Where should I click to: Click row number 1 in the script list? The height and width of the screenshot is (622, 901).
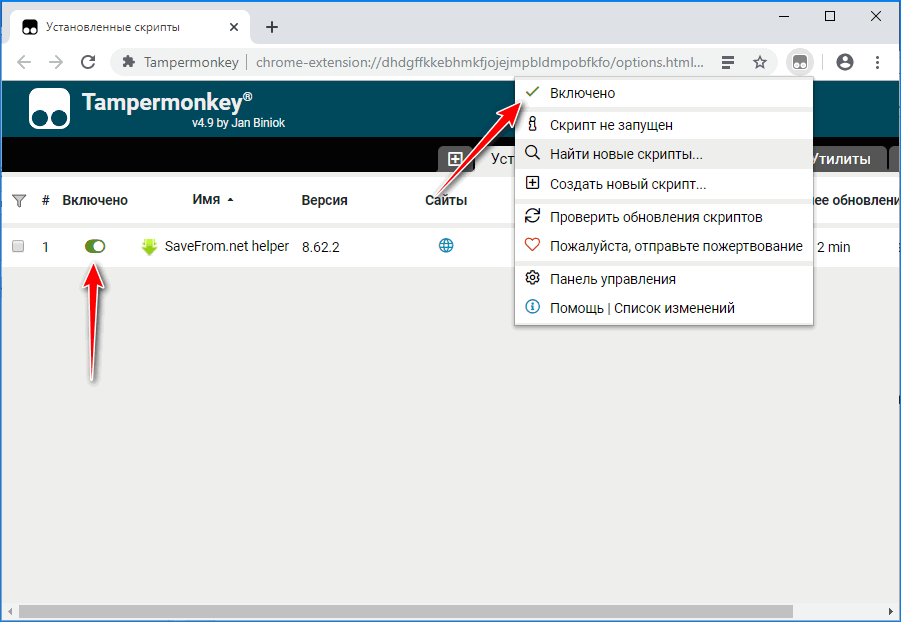(45, 247)
